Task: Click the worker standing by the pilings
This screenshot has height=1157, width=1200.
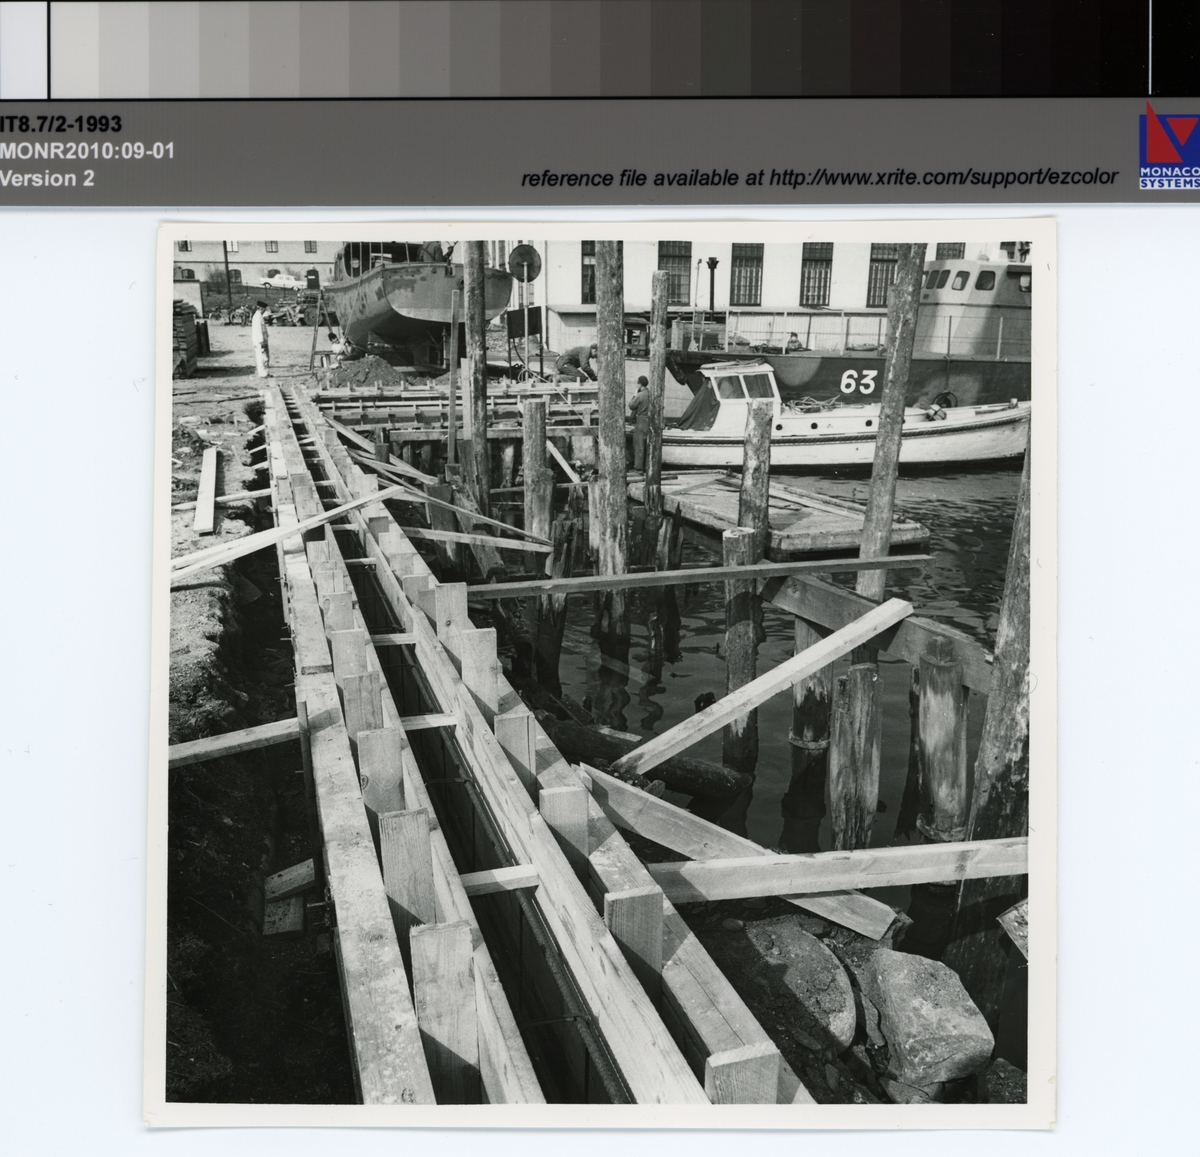Action: (x=638, y=420)
